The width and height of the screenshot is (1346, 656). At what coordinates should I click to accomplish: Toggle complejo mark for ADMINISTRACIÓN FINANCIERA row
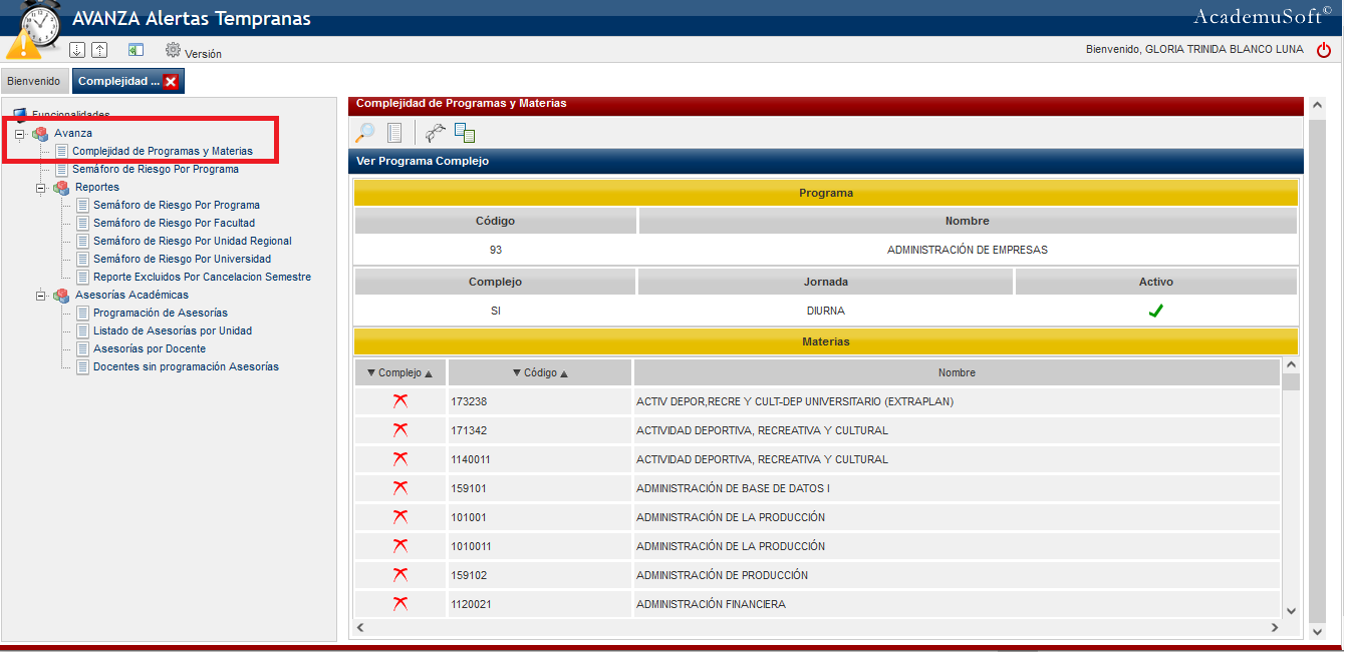click(400, 604)
